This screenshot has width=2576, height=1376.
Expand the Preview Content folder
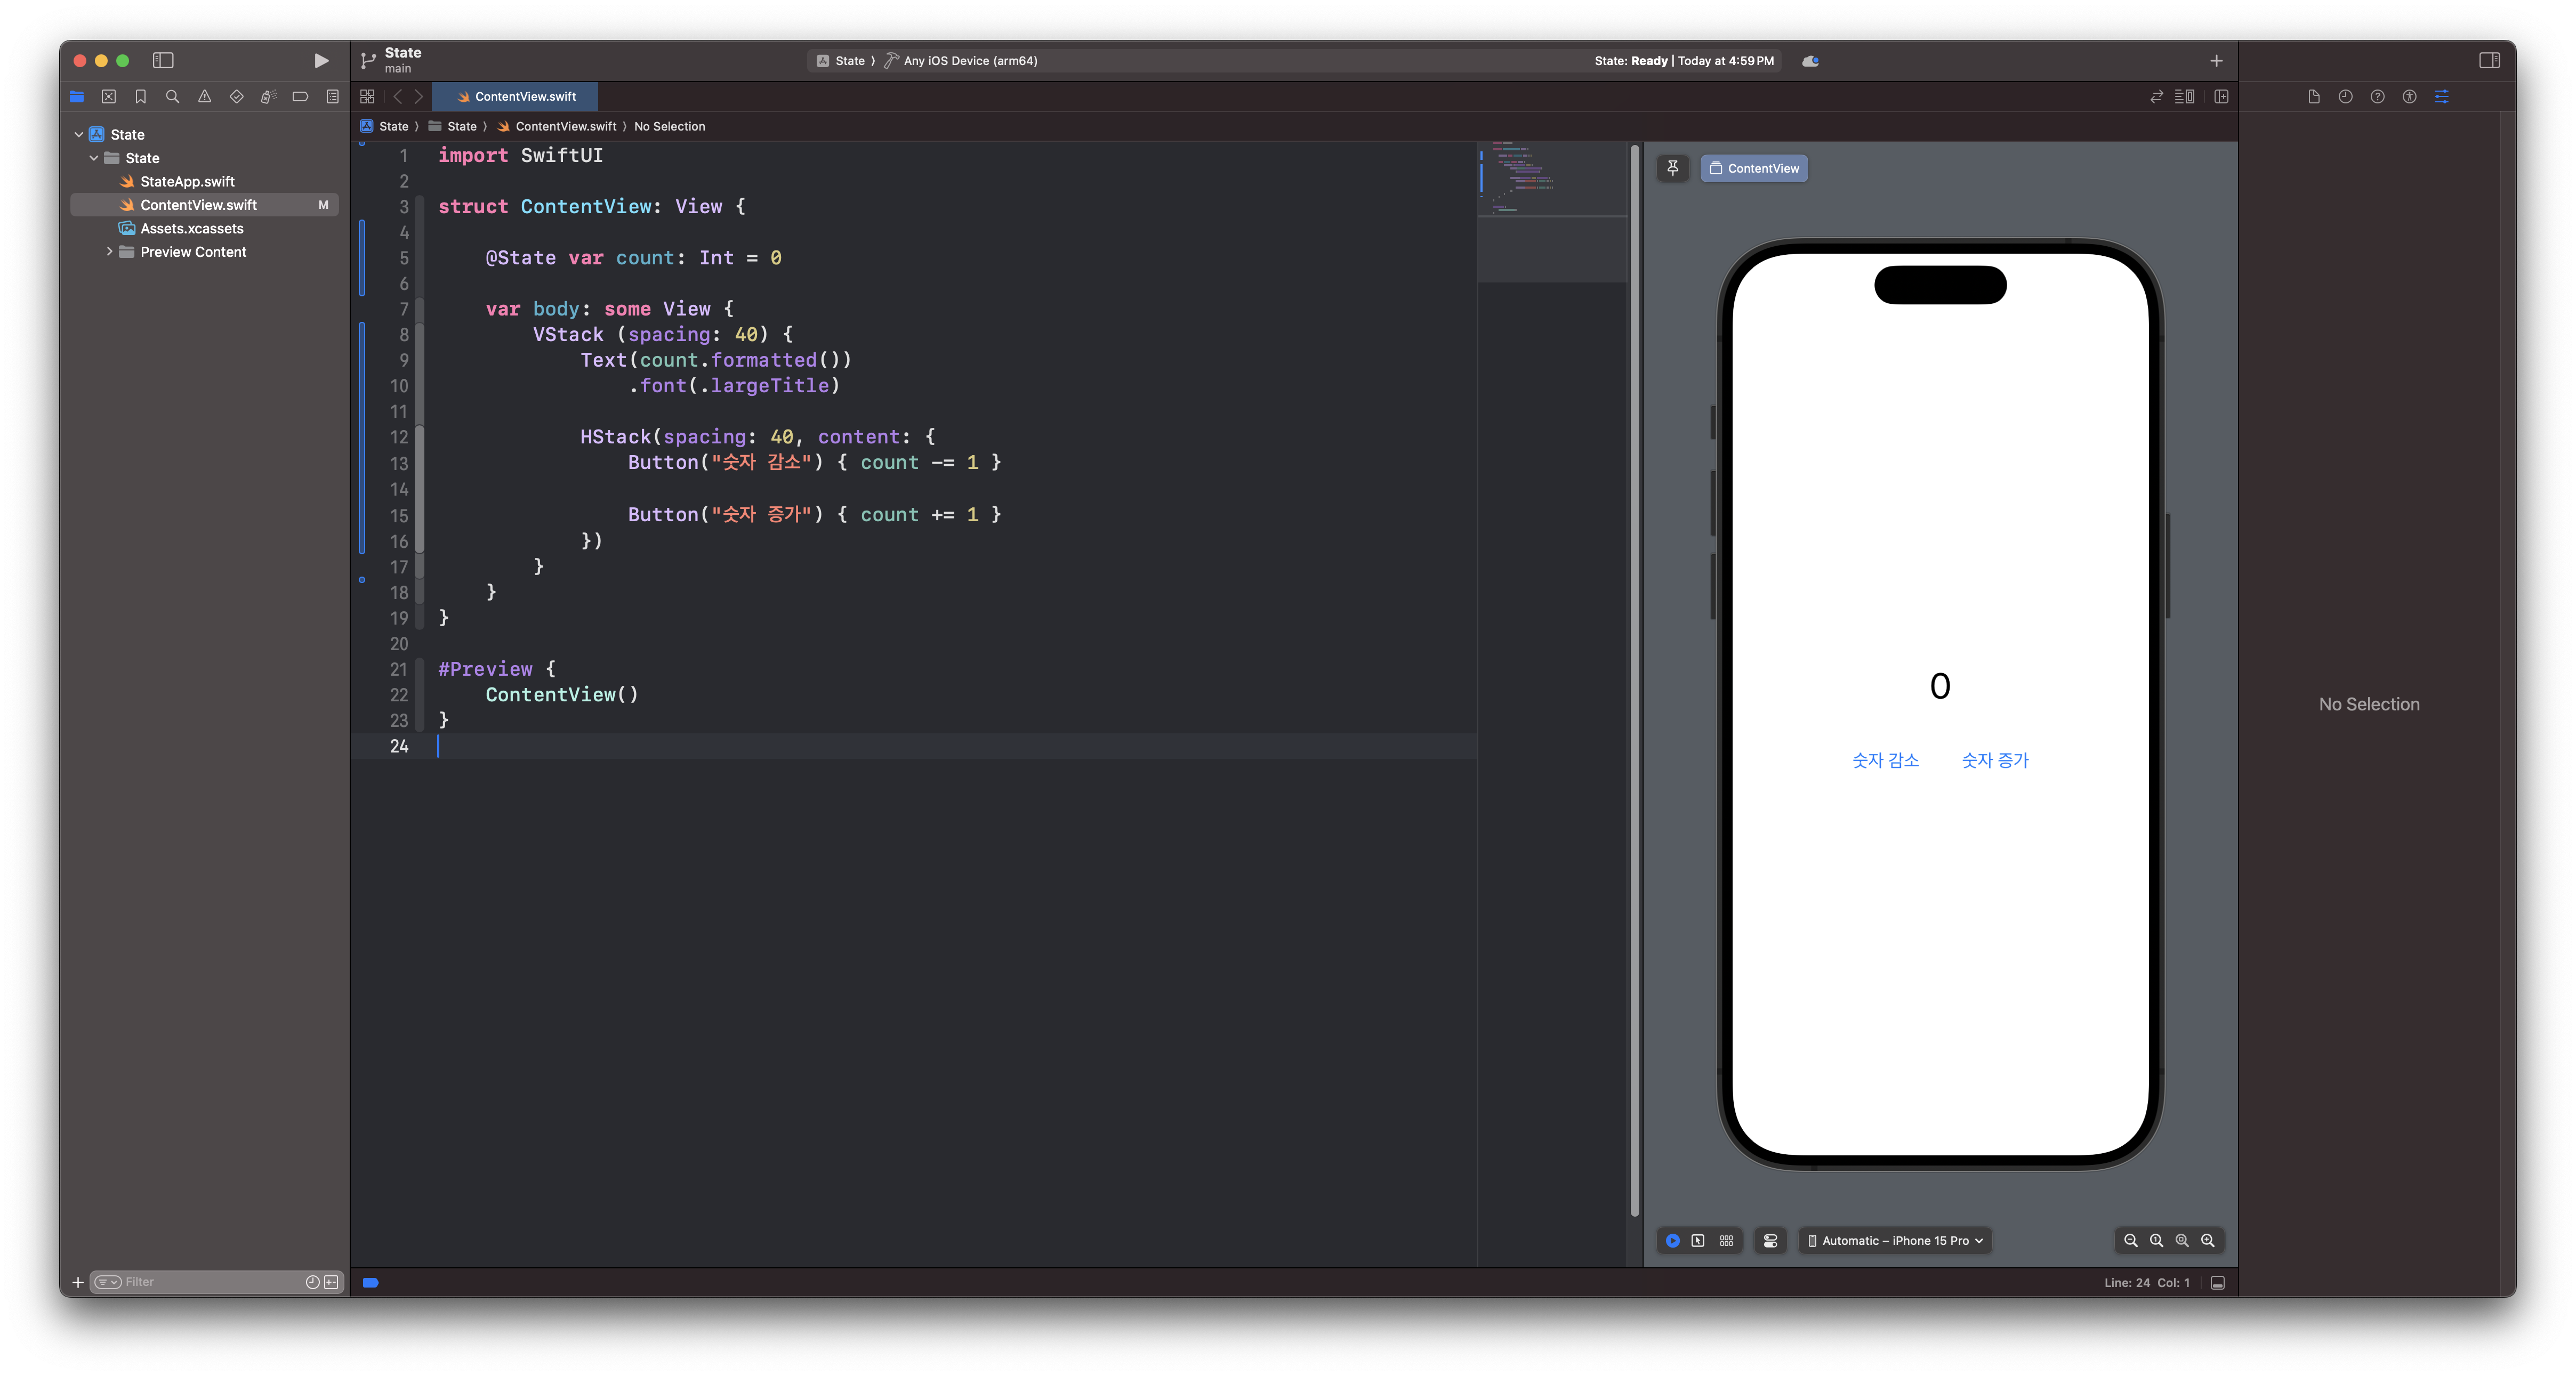[x=109, y=252]
